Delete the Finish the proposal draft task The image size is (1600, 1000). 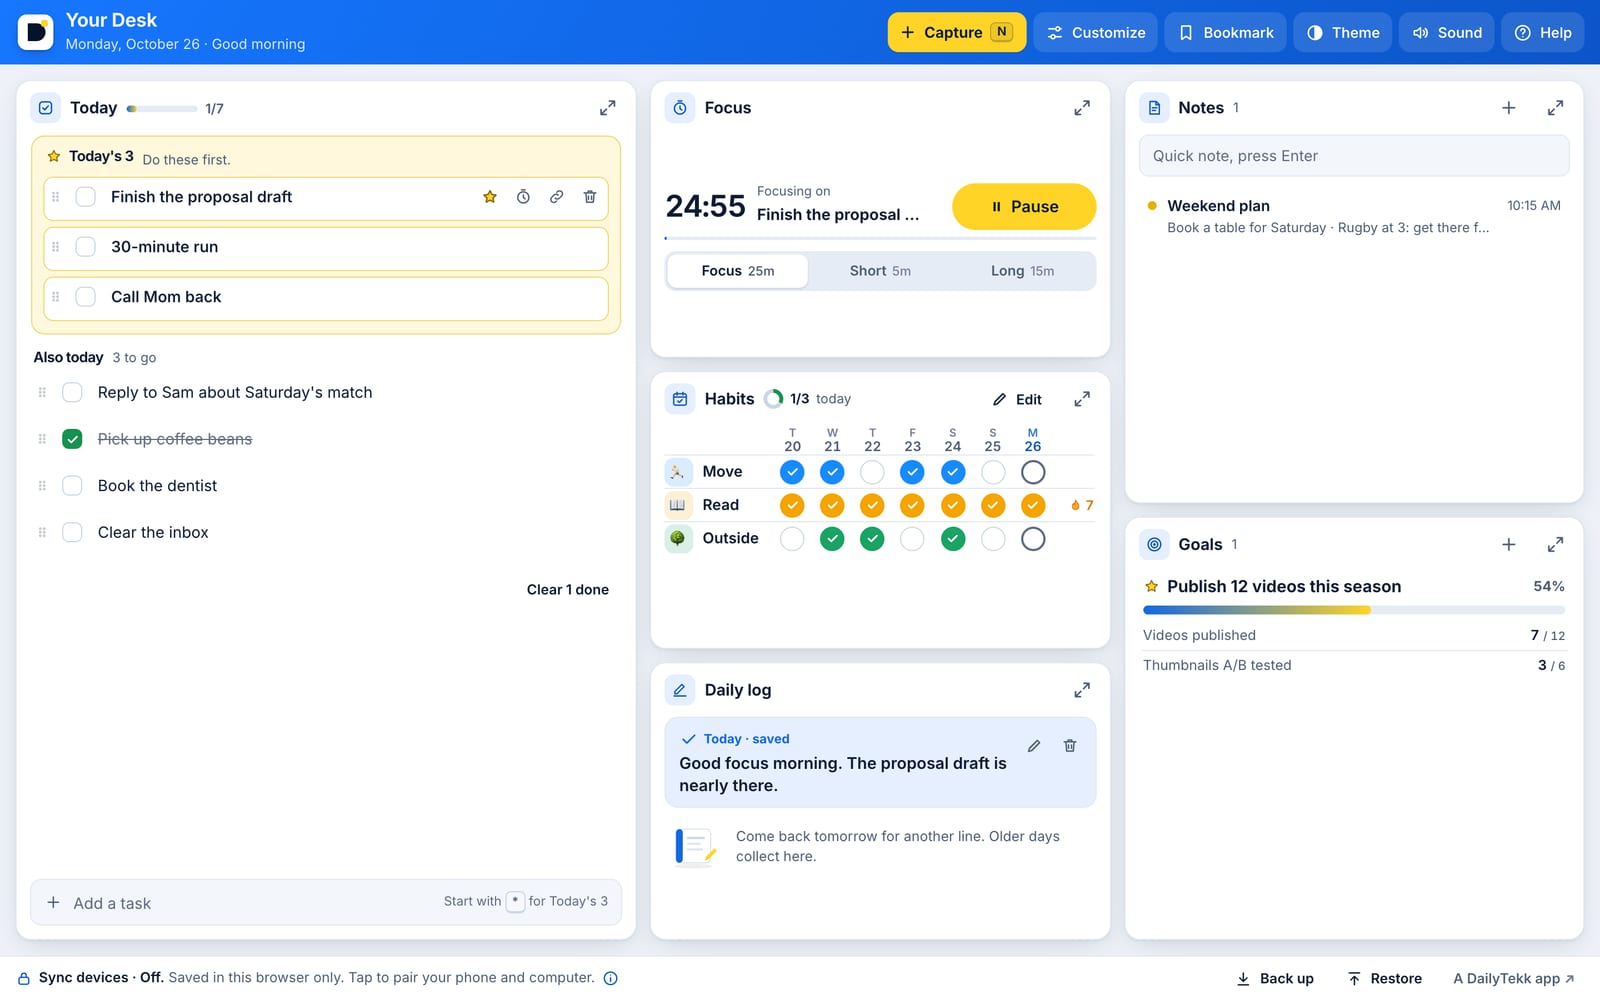point(590,197)
